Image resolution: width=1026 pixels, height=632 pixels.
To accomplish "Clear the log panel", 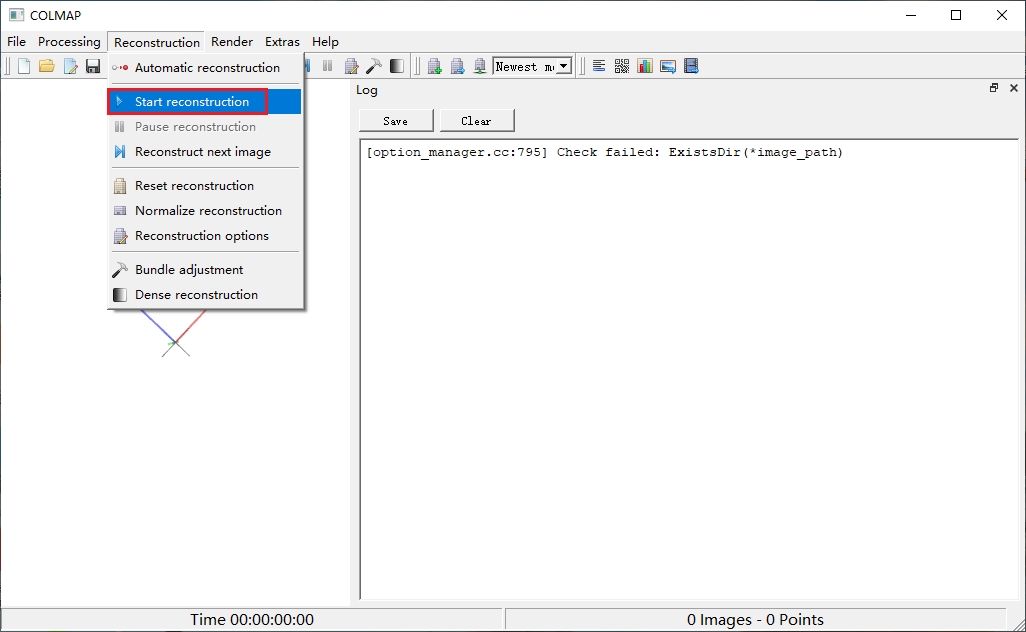I will (x=476, y=121).
